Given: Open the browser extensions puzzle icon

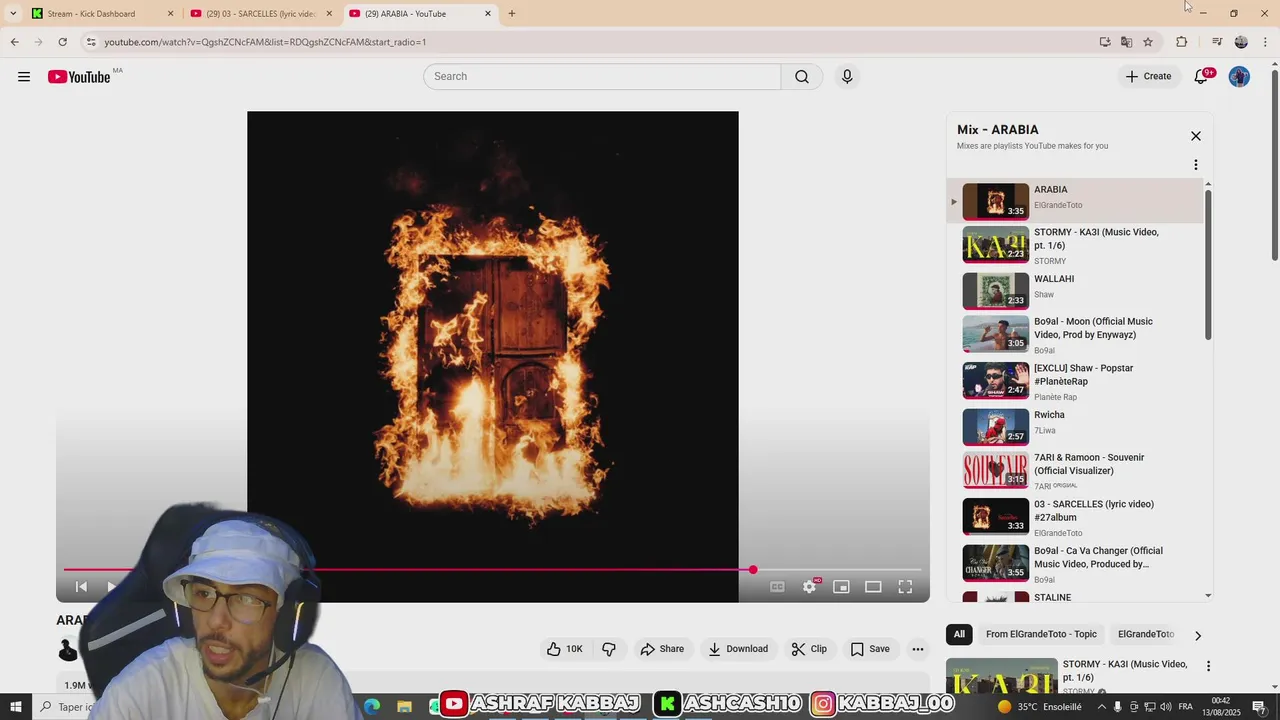Looking at the screenshot, I should click(x=1181, y=42).
